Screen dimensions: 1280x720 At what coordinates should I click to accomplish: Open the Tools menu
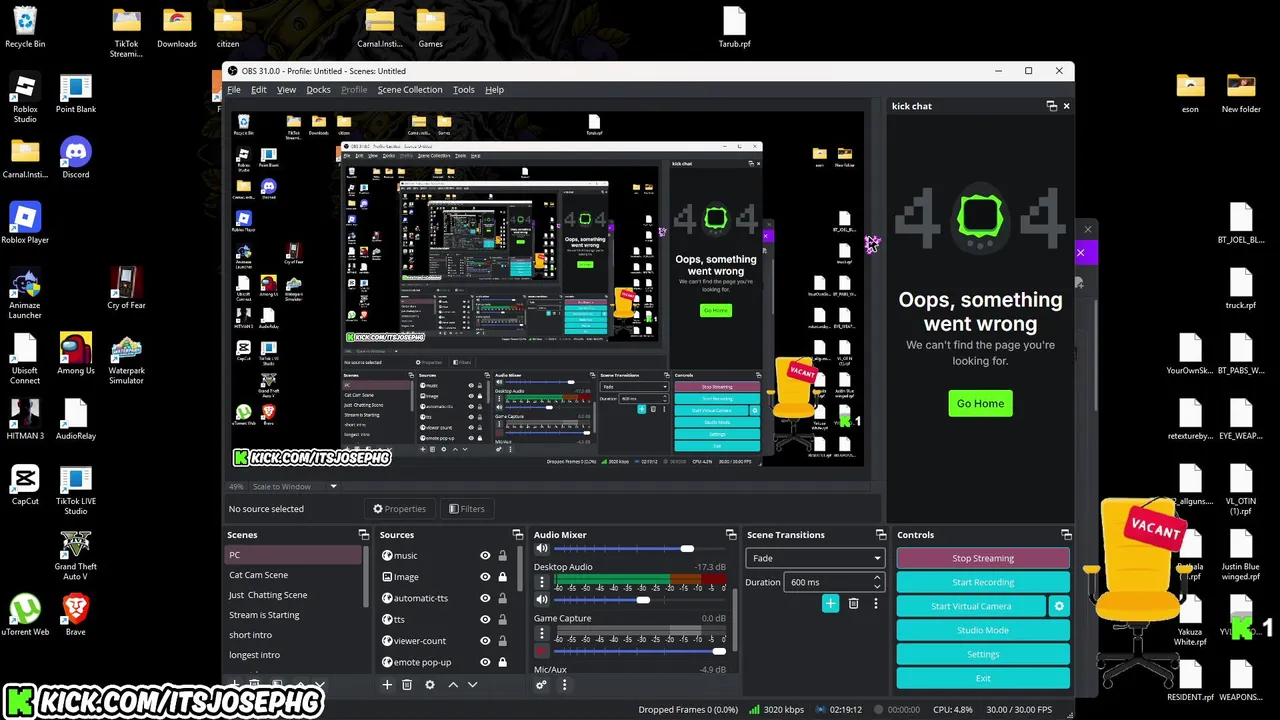[464, 90]
